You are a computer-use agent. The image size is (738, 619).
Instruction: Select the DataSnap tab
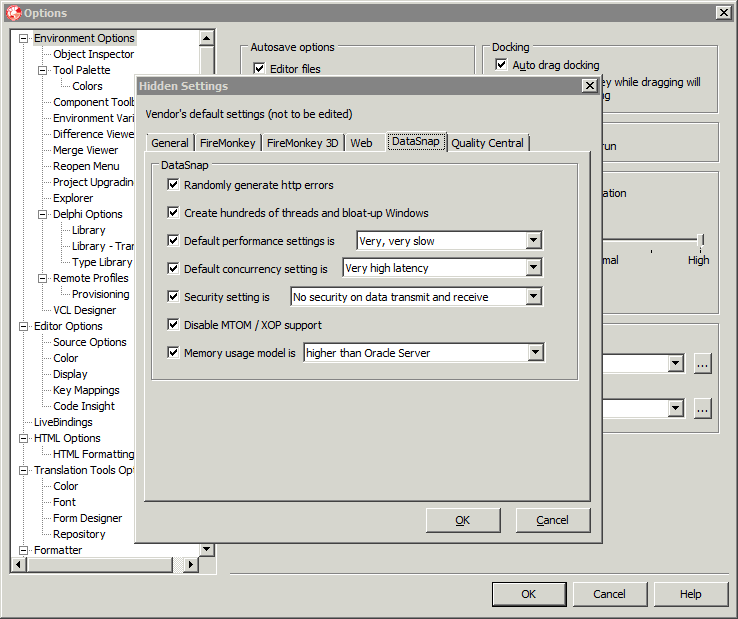416,141
